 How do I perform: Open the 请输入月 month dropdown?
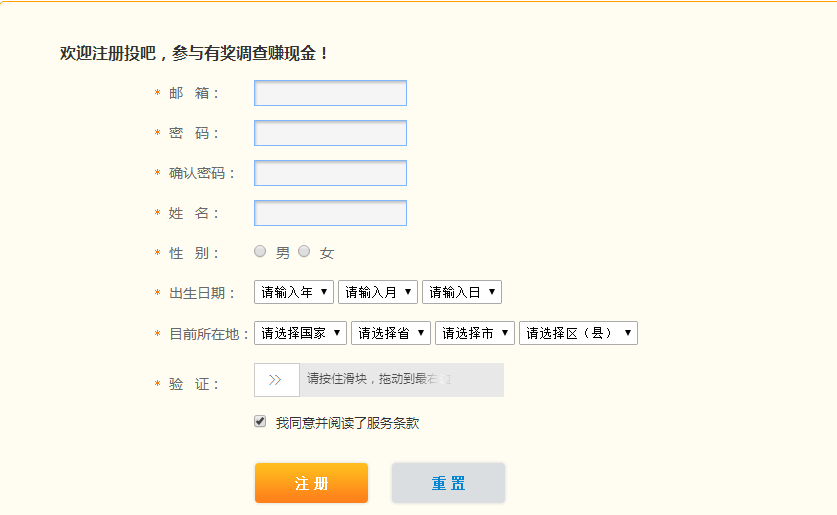[x=379, y=292]
